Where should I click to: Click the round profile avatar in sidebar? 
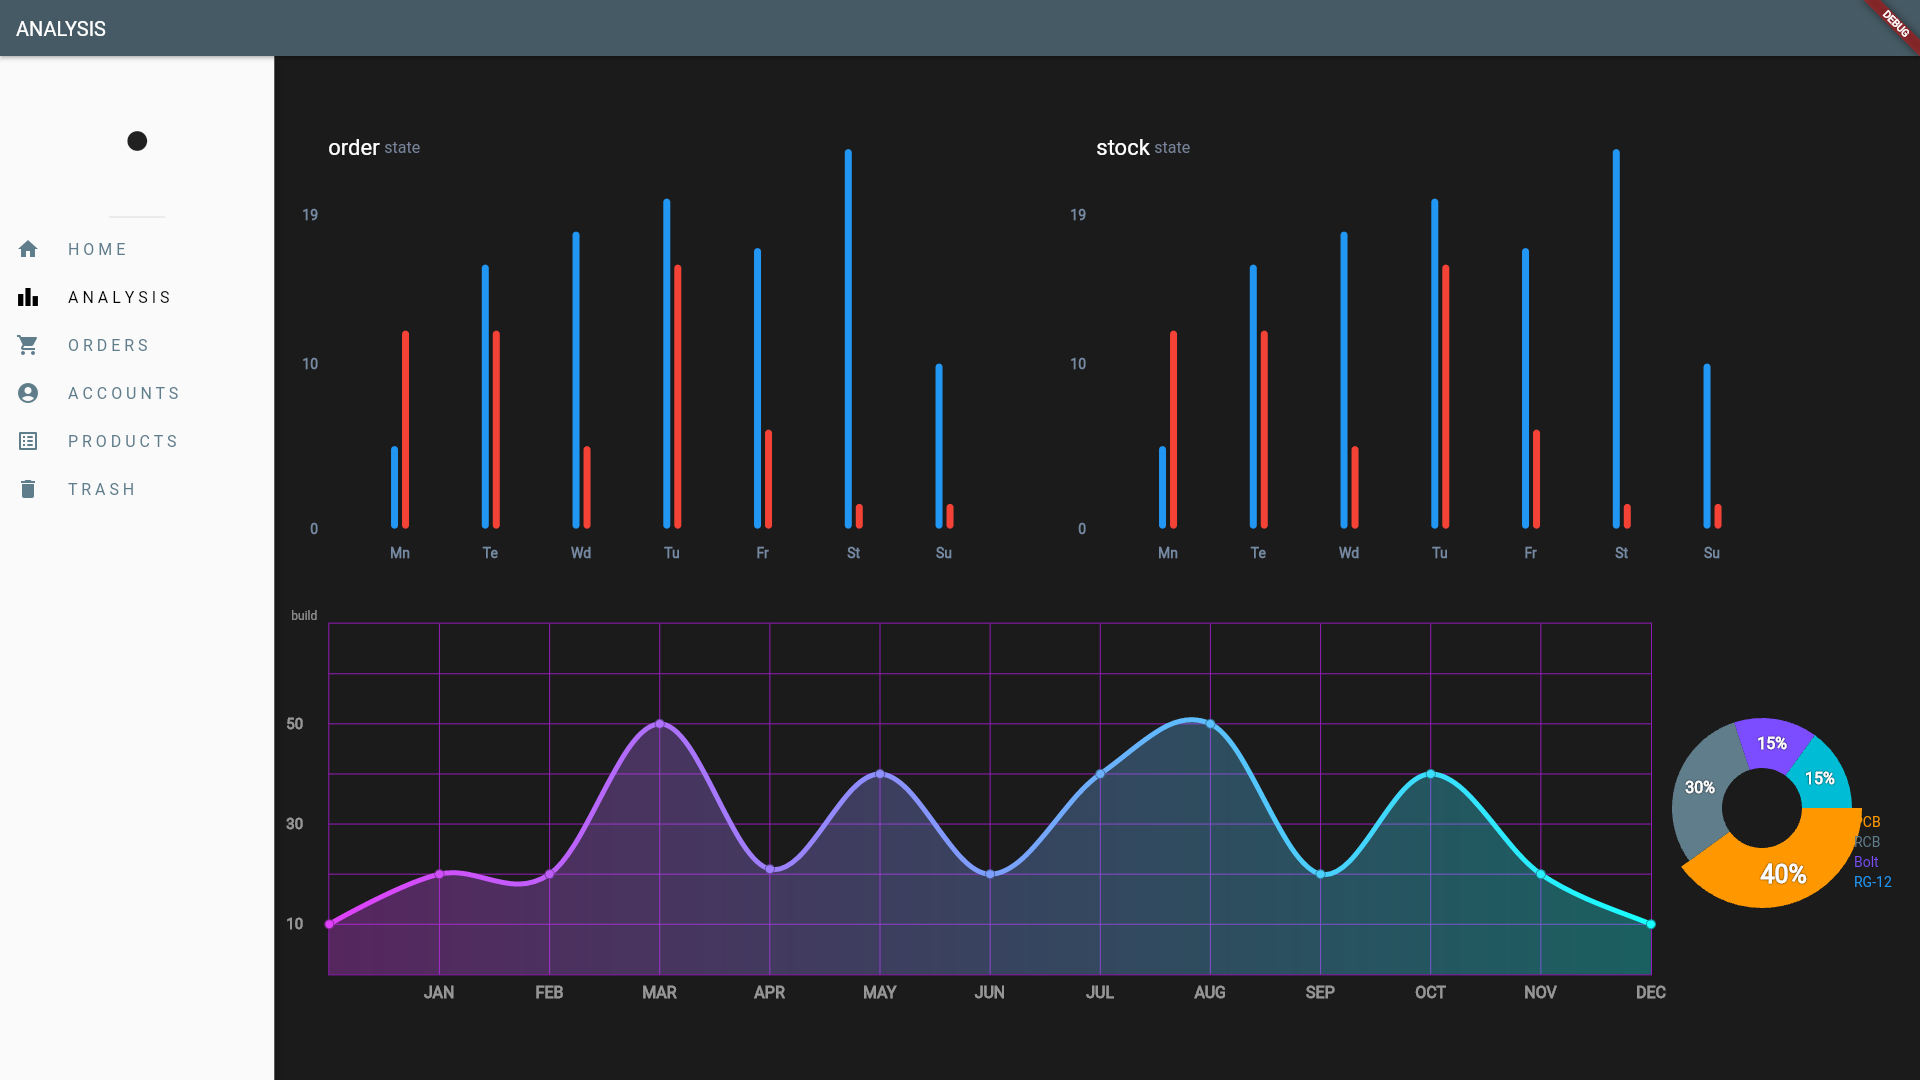137,141
